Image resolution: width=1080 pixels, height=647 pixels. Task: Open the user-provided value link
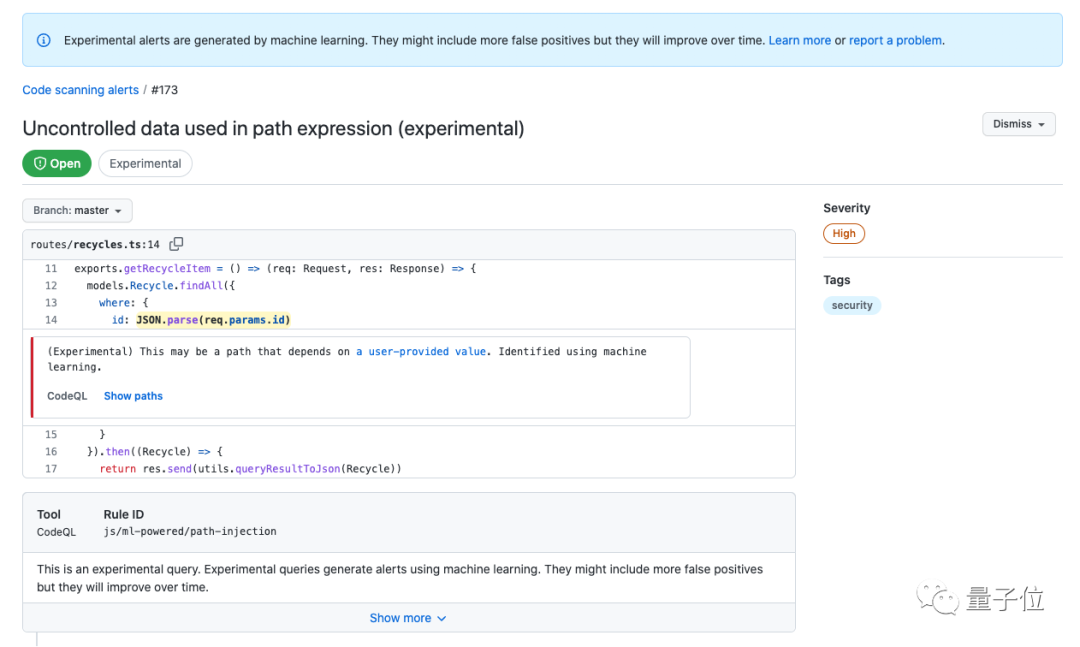421,352
